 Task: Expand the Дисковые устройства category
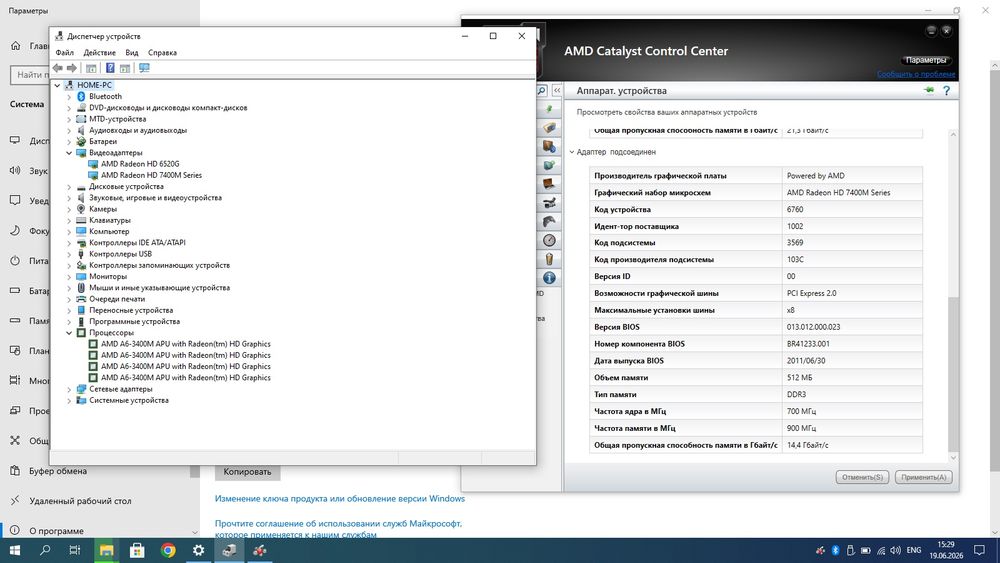point(69,187)
